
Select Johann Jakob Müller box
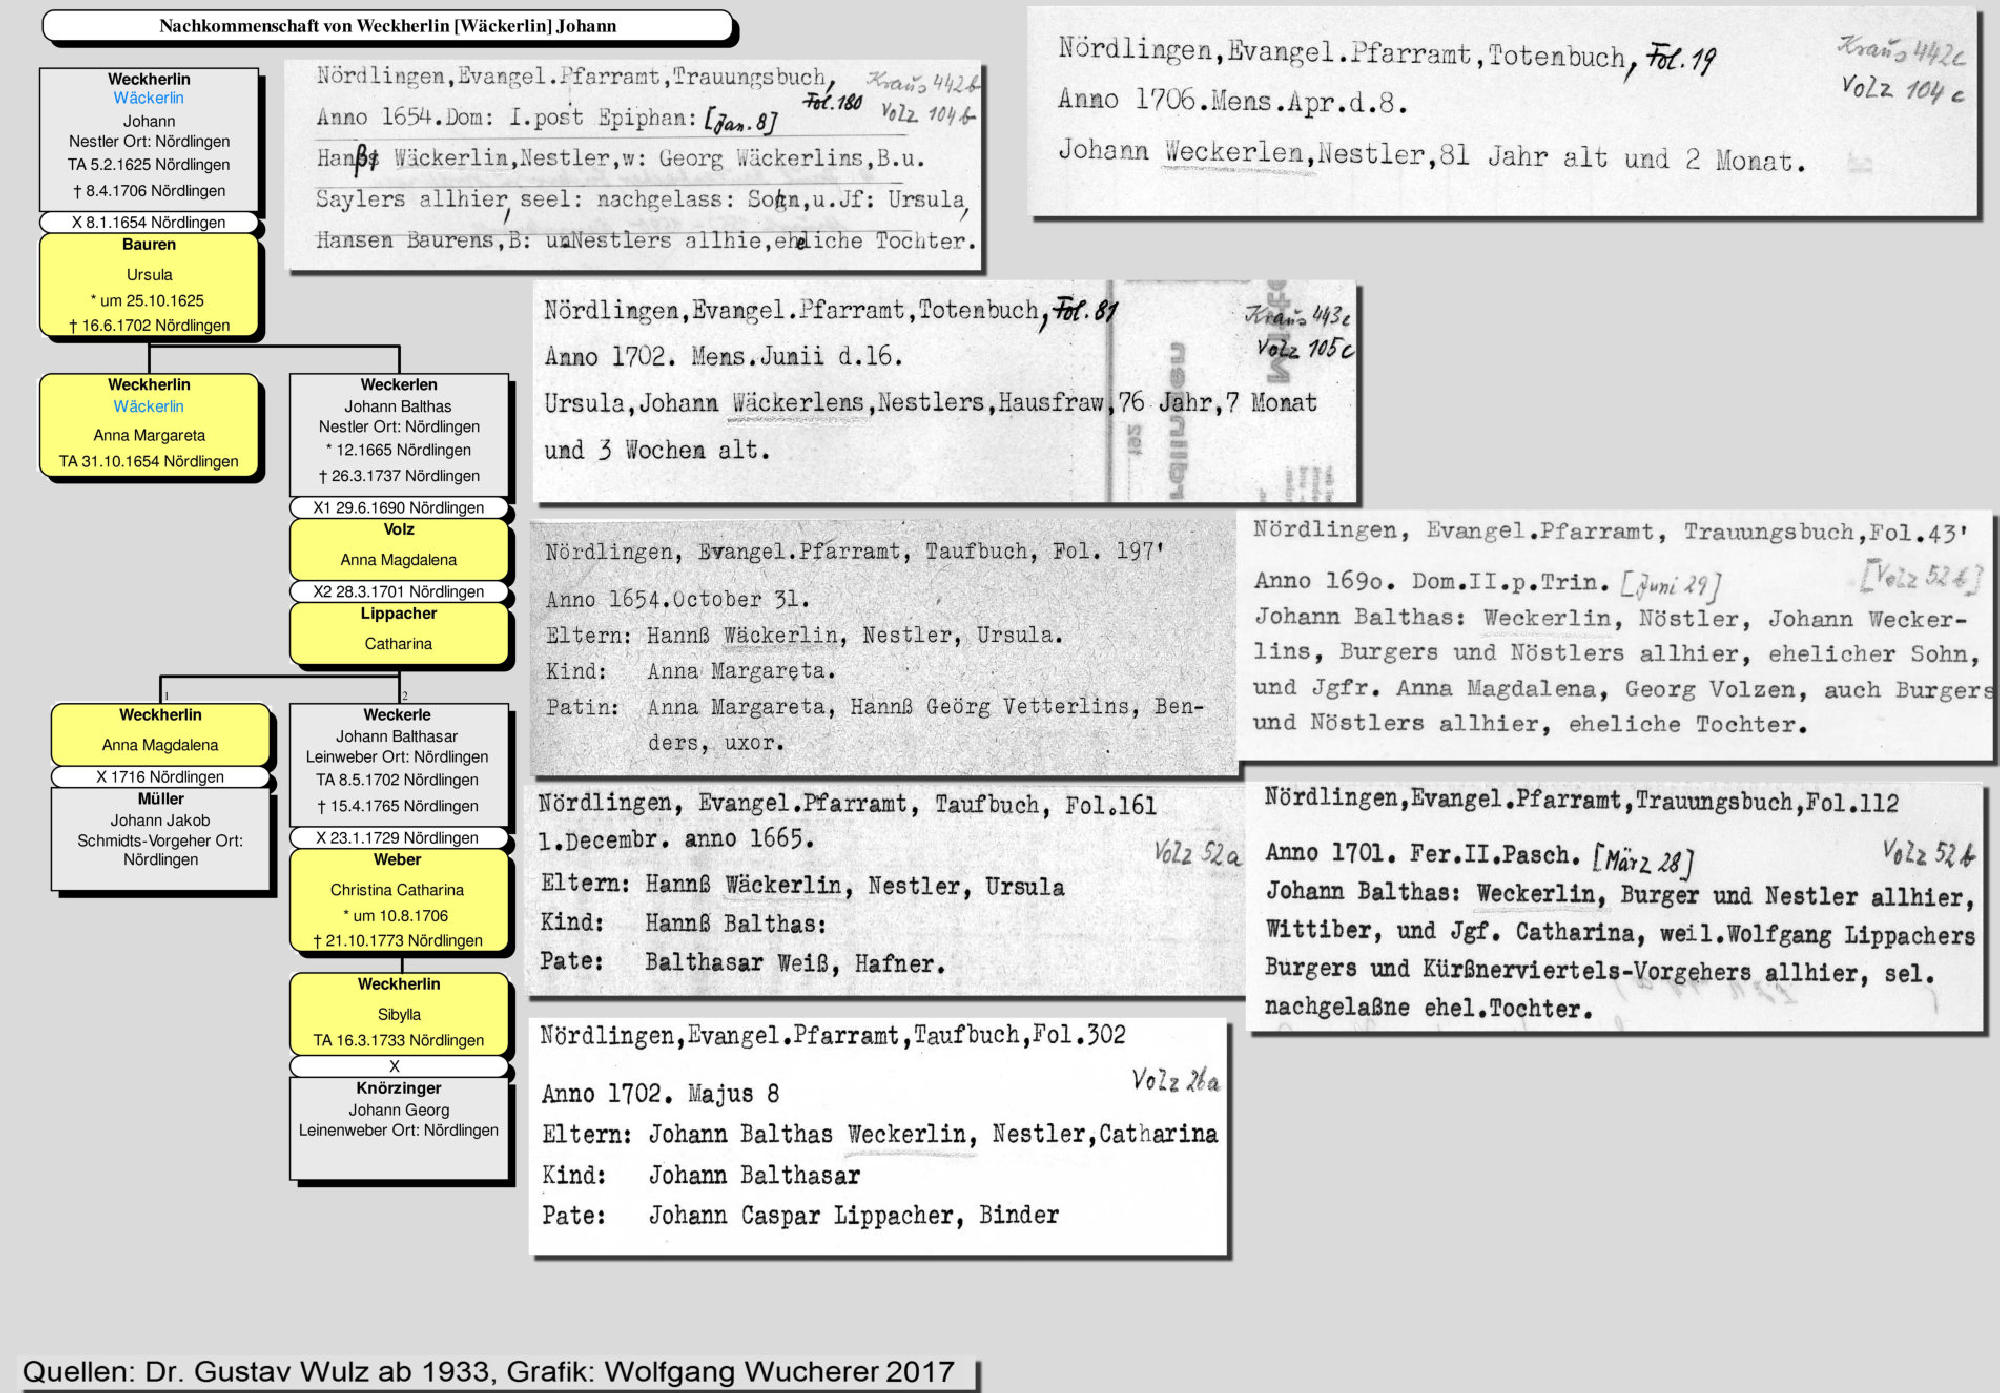[x=160, y=838]
